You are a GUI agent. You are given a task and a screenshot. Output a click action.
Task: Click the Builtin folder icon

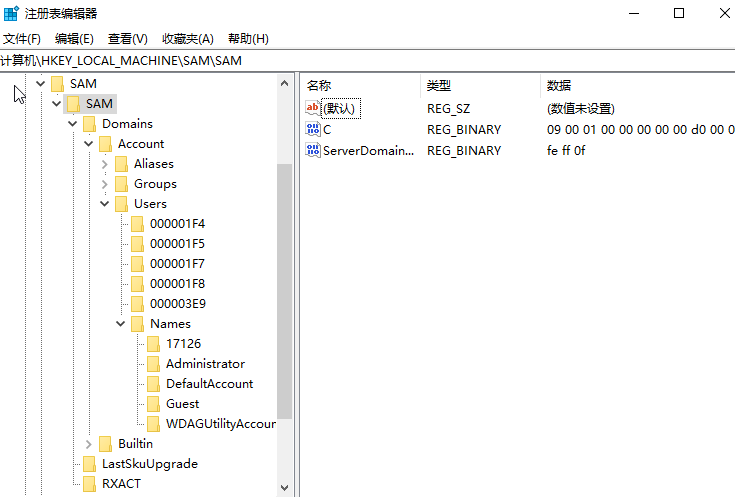coord(105,444)
